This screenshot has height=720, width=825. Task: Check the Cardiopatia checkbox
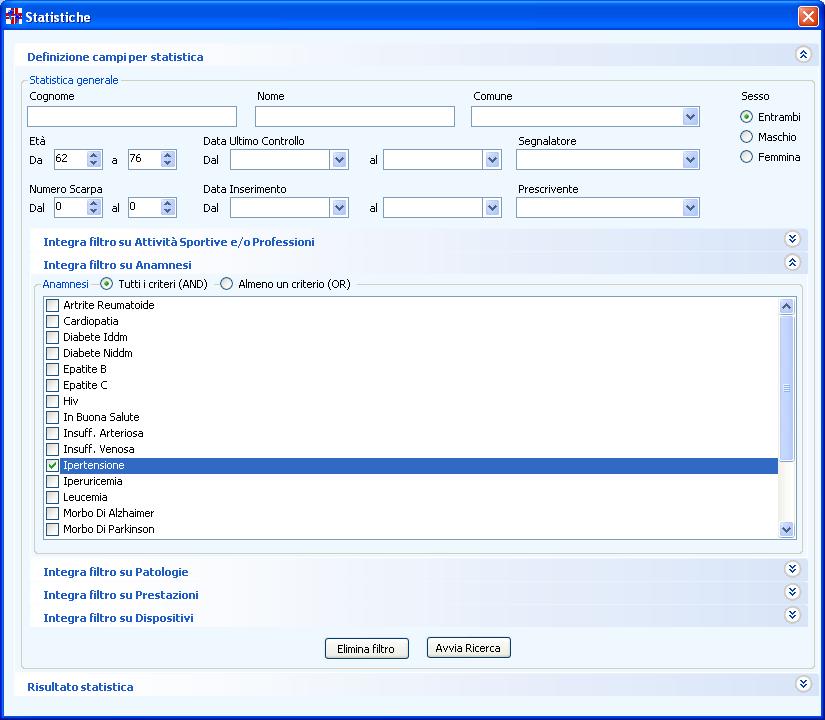coord(53,322)
